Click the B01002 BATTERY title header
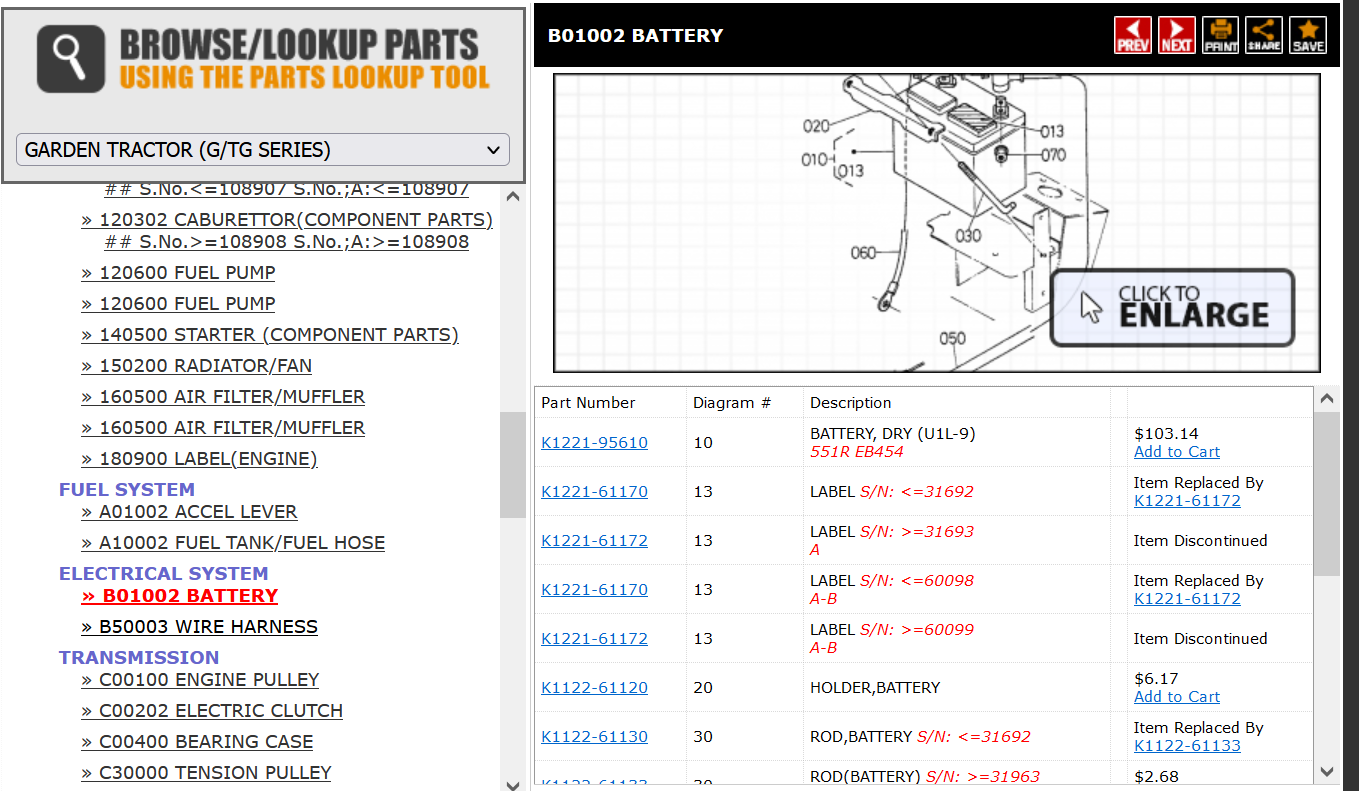 pos(635,36)
